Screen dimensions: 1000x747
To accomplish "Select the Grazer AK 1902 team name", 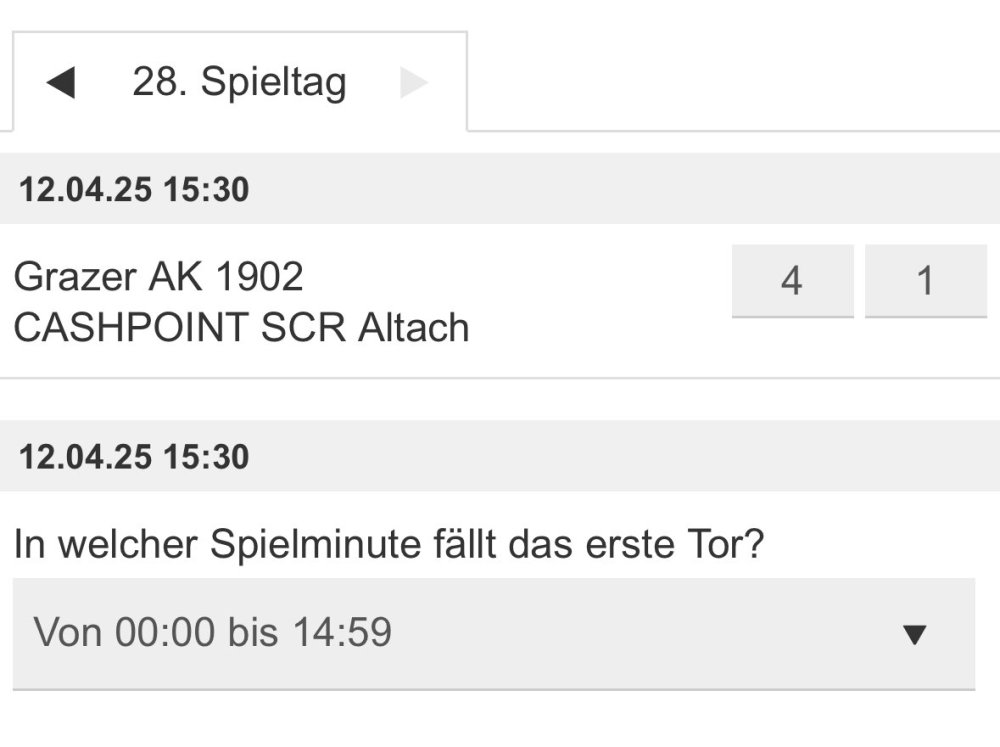I will [158, 276].
